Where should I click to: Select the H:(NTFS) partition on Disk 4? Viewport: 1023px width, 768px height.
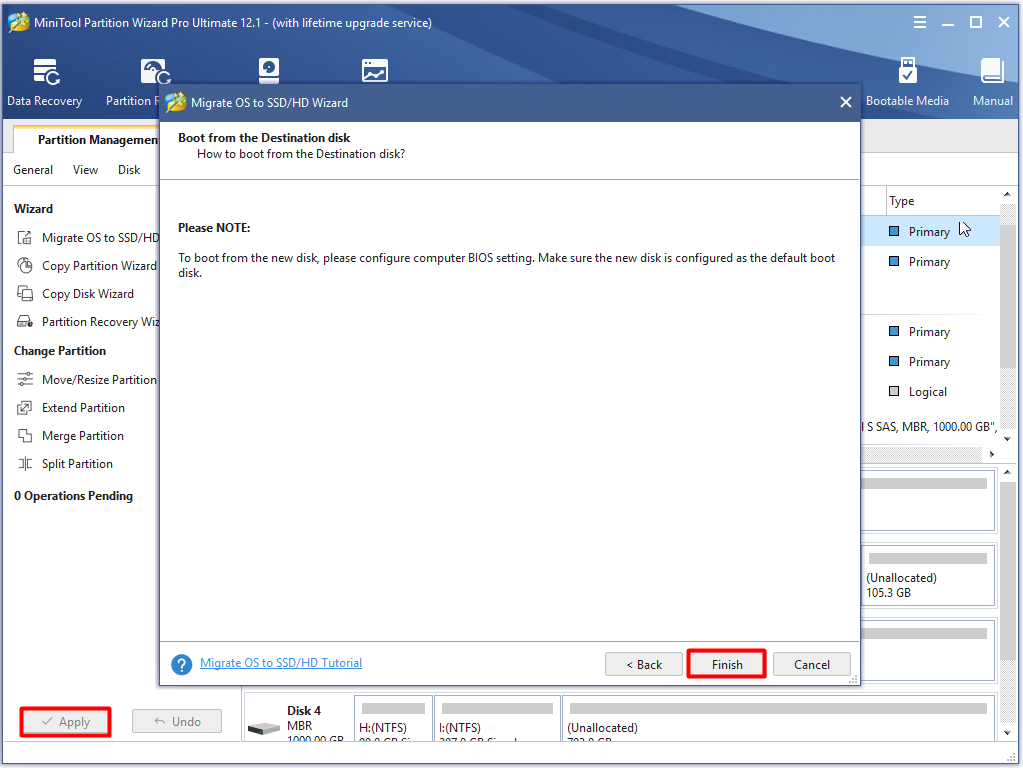pyautogui.click(x=393, y=719)
